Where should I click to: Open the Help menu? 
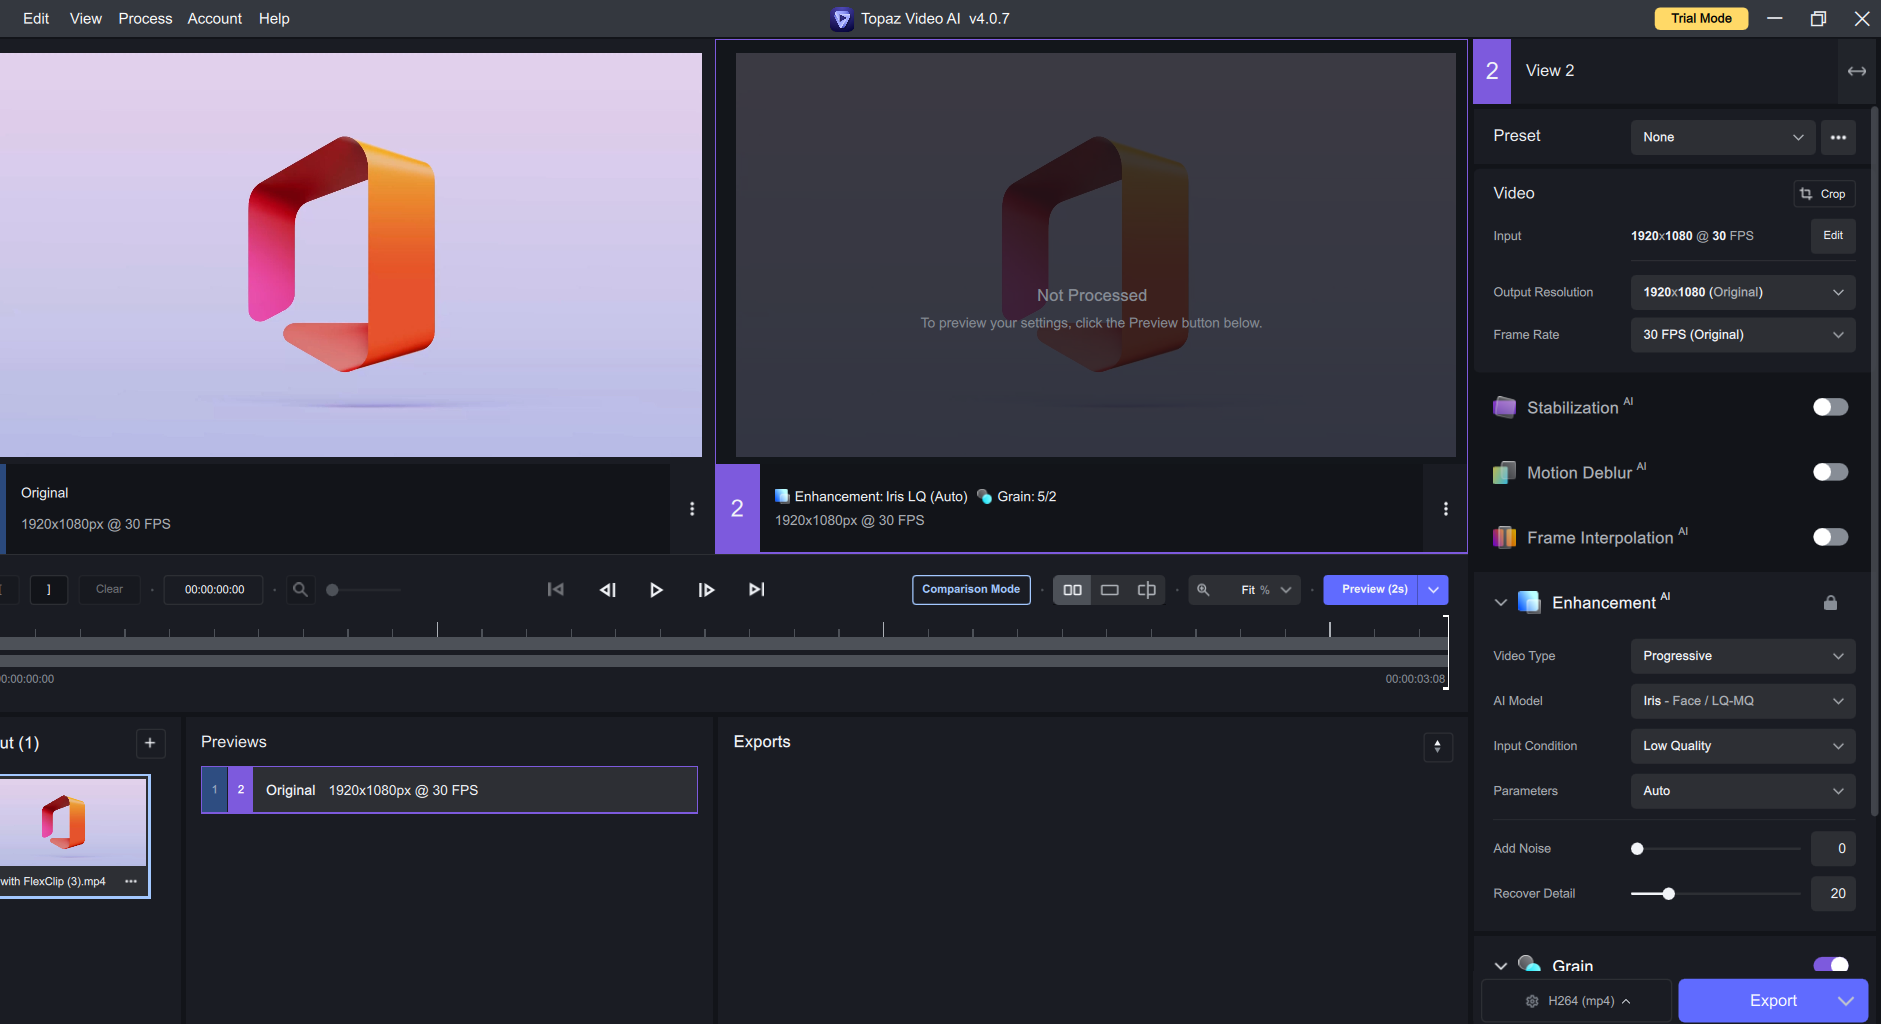click(274, 18)
